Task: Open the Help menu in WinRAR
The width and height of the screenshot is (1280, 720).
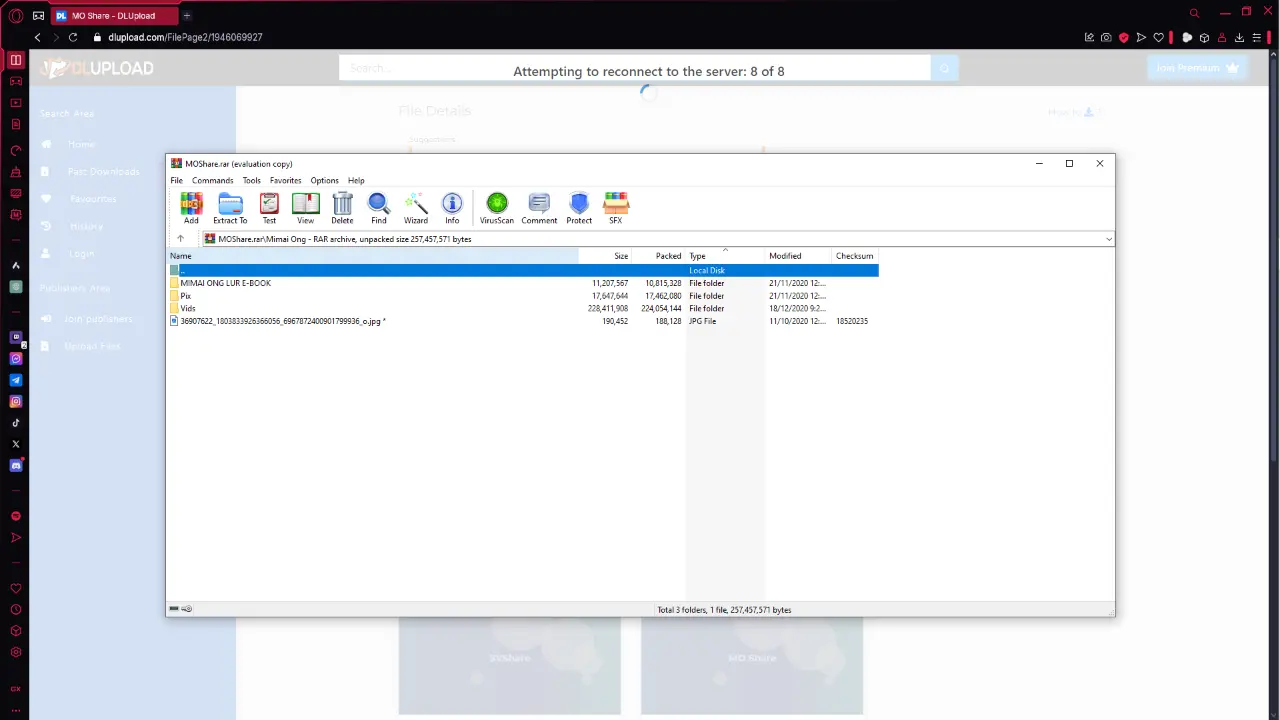Action: tap(356, 181)
